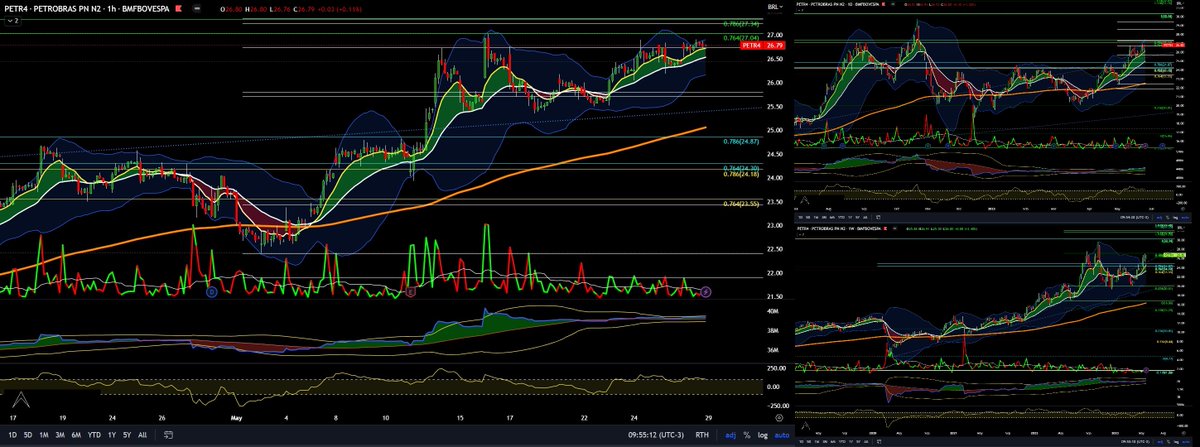Click the May label on time axis
1200x447 pixels.
pos(237,417)
